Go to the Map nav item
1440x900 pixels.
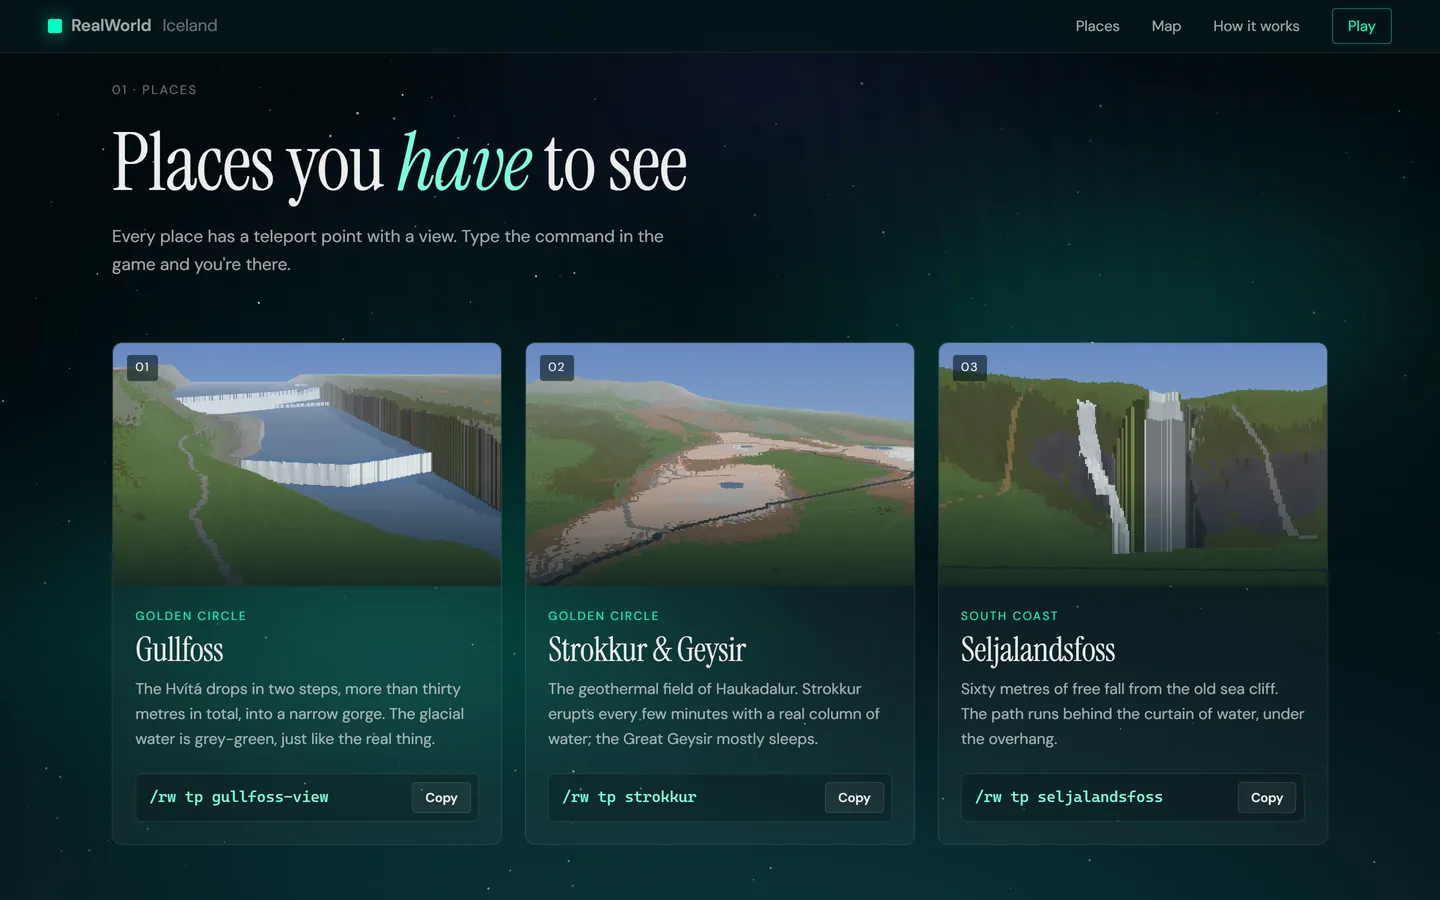(x=1166, y=26)
